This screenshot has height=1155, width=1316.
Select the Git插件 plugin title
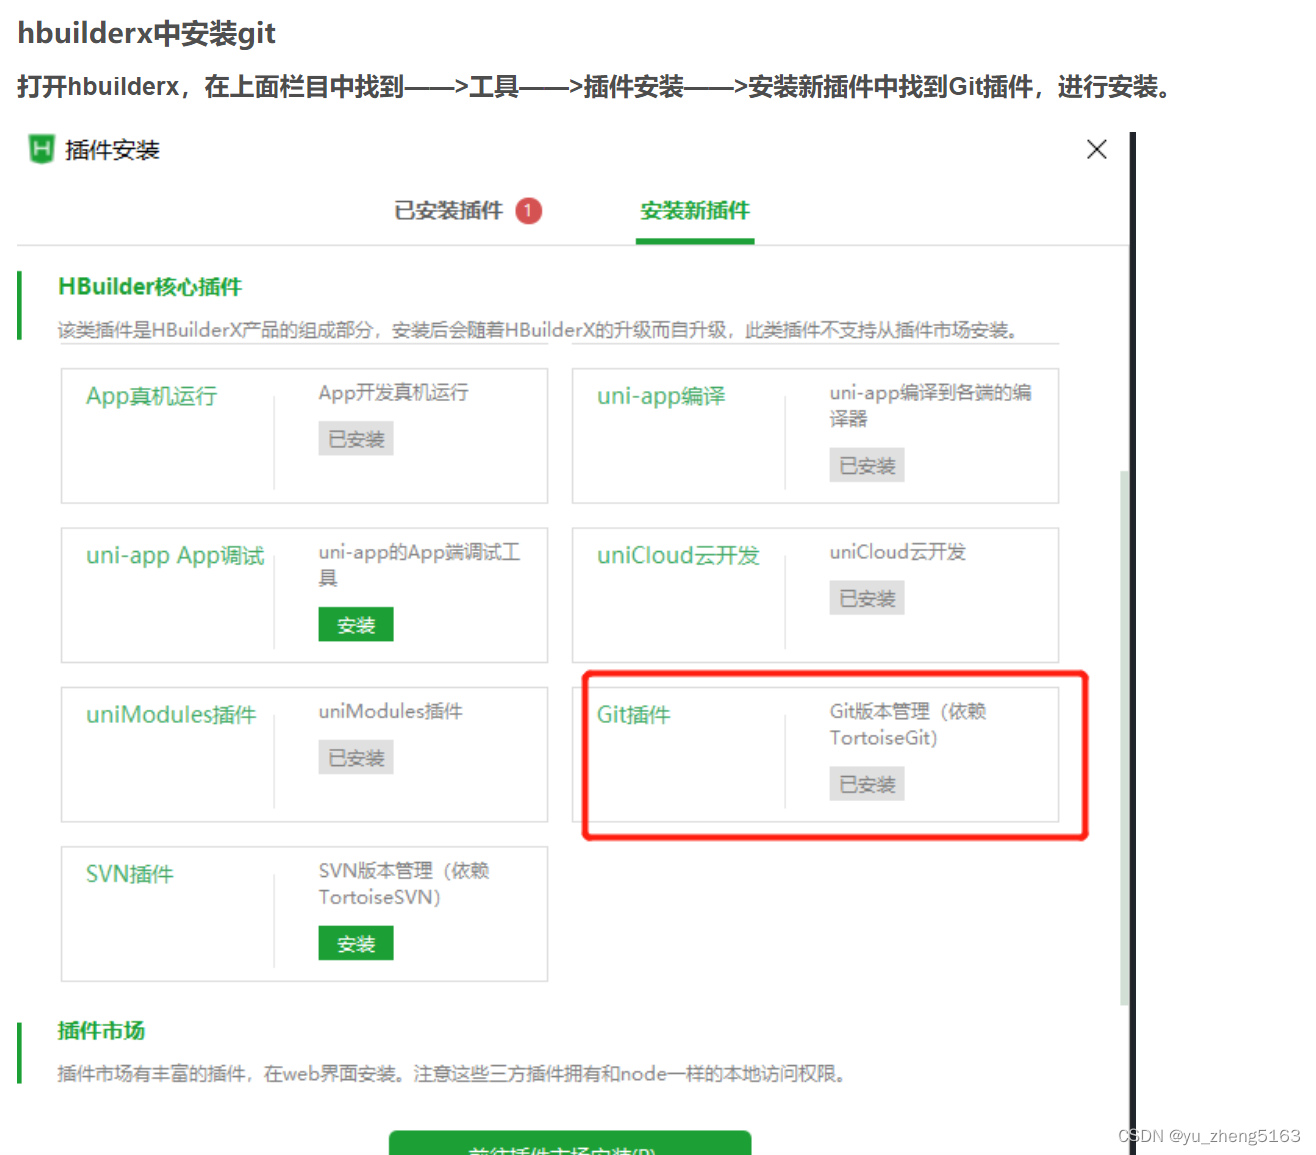pos(634,714)
